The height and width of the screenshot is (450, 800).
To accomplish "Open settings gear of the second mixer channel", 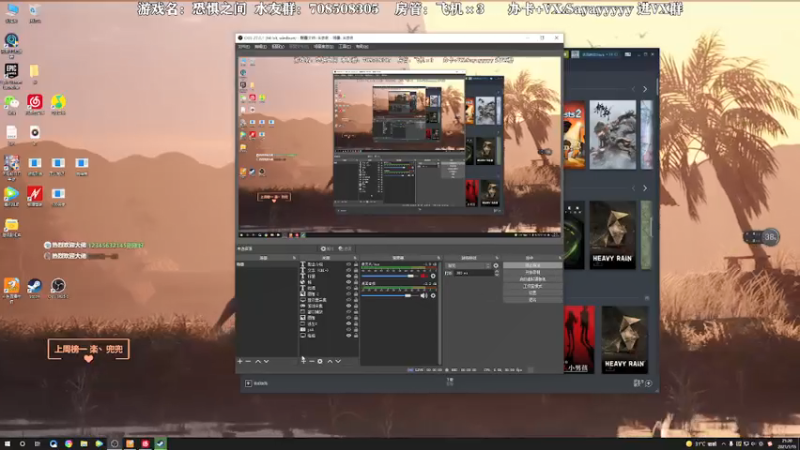I will [433, 295].
